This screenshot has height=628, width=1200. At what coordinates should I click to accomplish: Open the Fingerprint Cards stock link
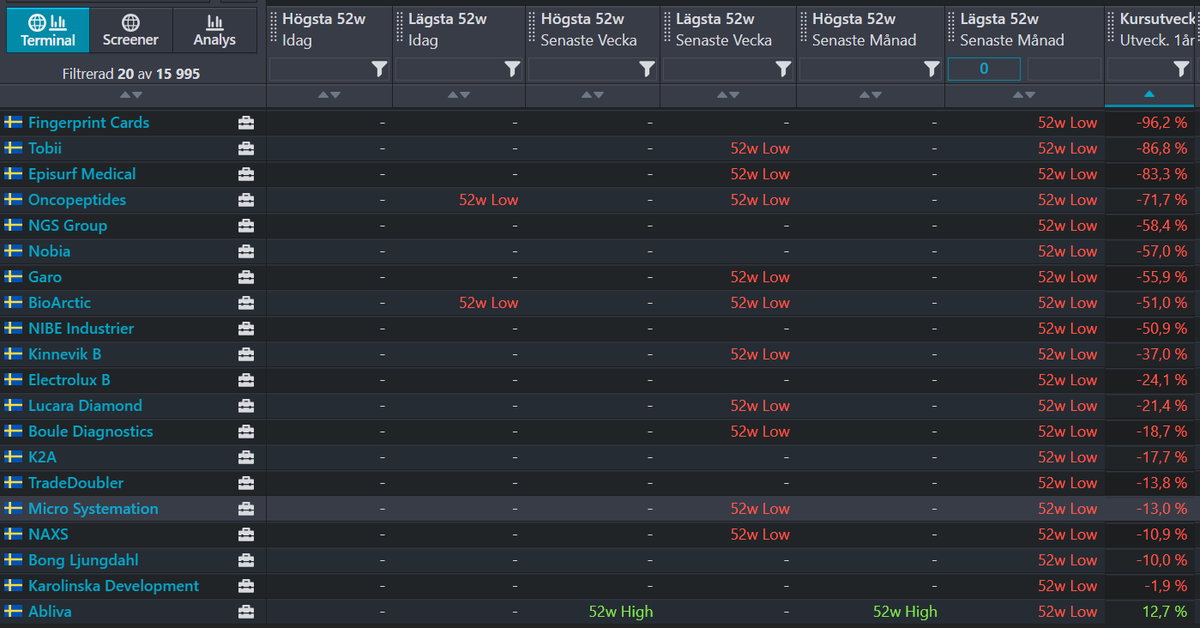pos(89,123)
